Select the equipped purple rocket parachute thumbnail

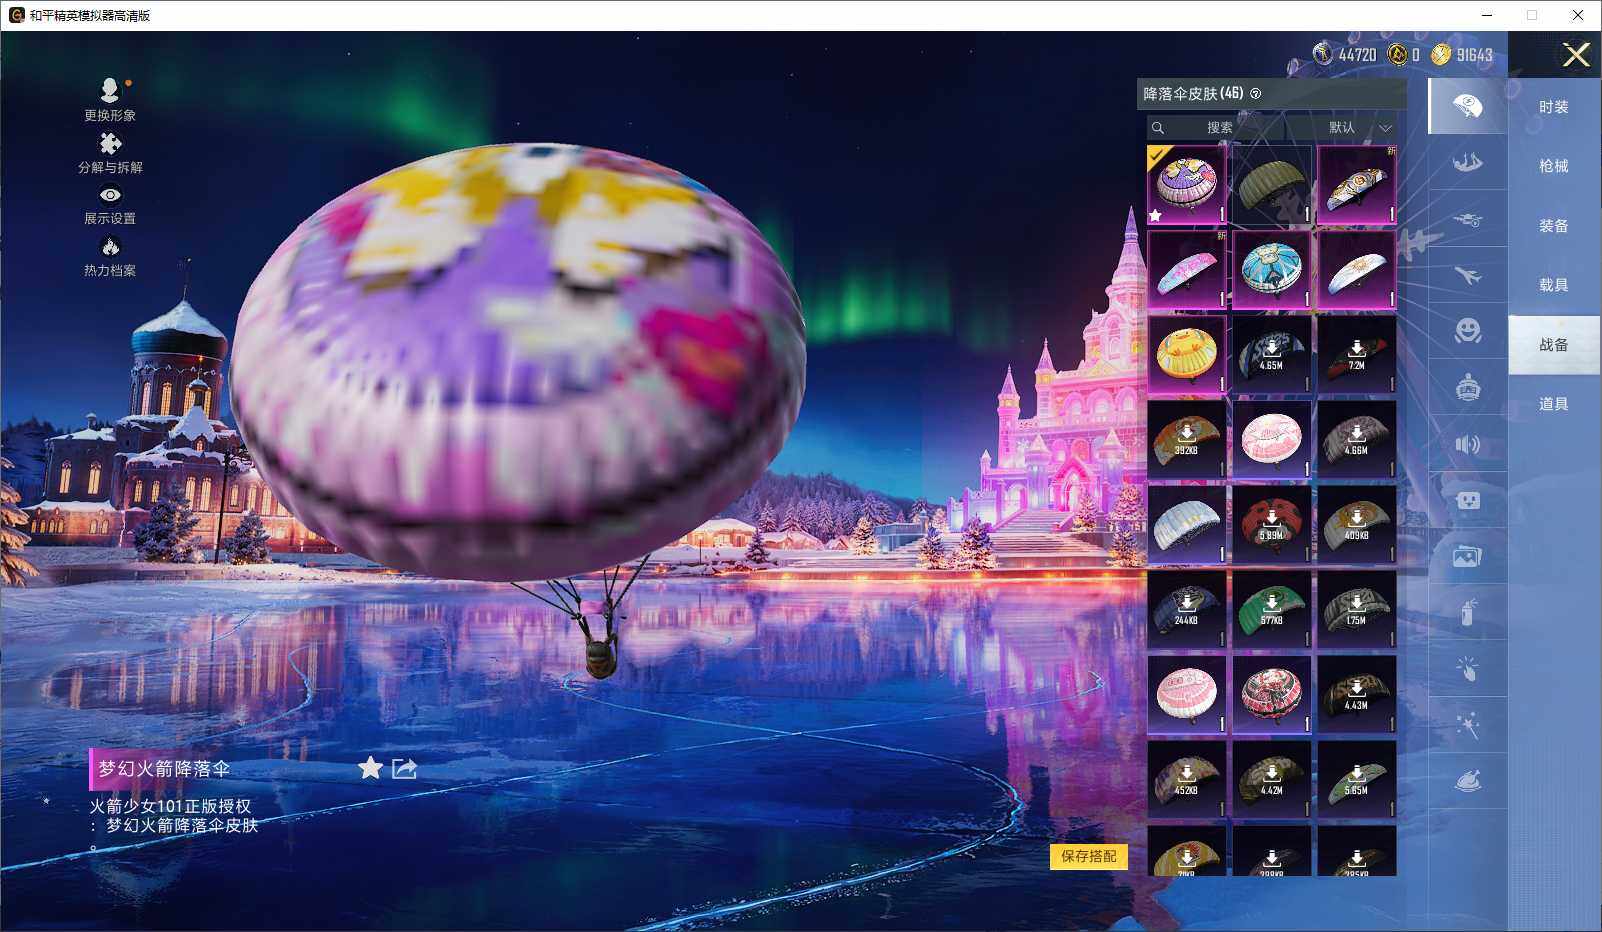(1186, 184)
